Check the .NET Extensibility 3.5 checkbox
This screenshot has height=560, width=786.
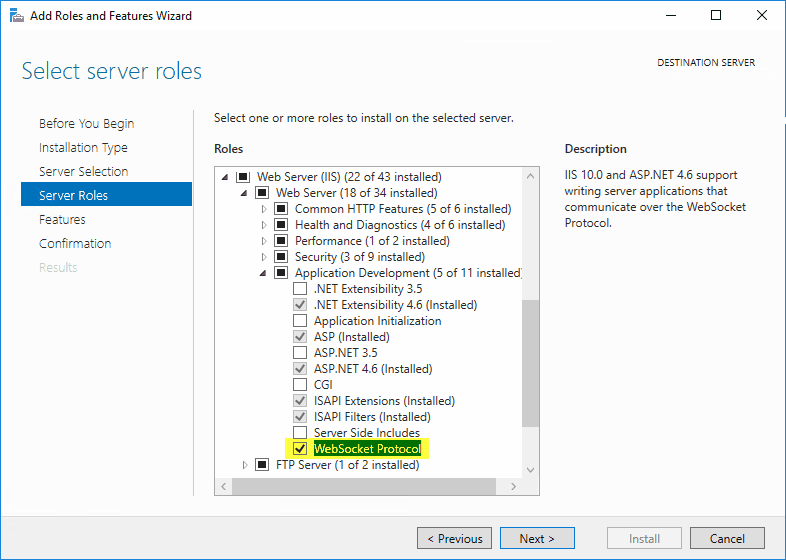pos(300,289)
